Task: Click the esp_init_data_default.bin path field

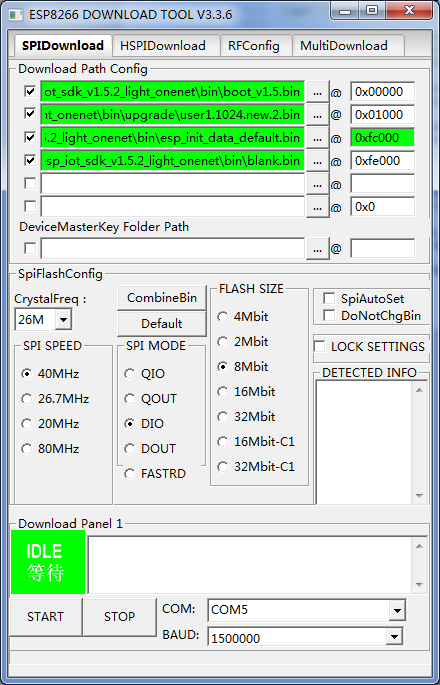Action: click(x=173, y=138)
